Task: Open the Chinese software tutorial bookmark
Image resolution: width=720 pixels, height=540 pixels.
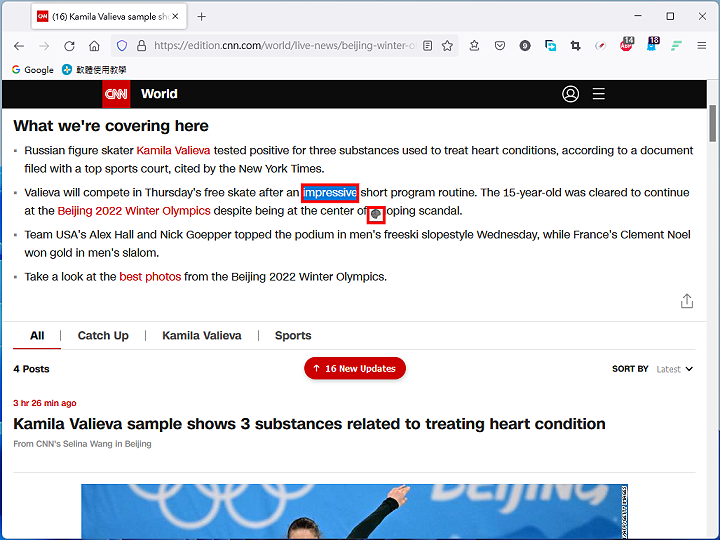Action: click(x=94, y=70)
